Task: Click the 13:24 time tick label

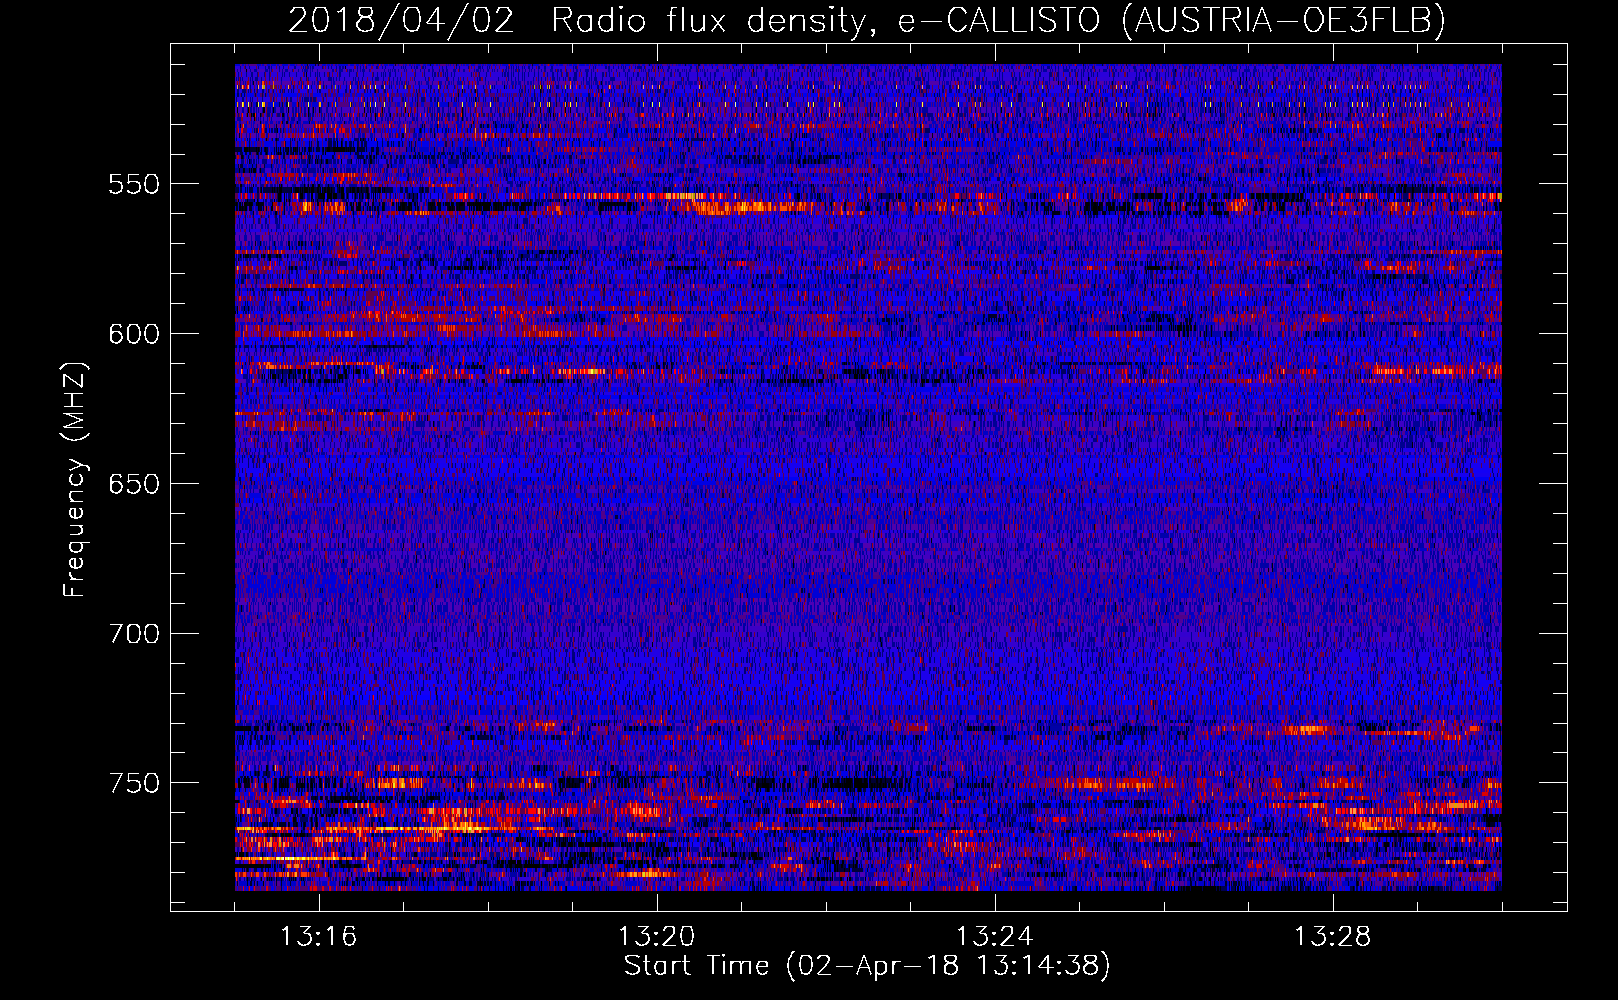Action: pos(994,937)
